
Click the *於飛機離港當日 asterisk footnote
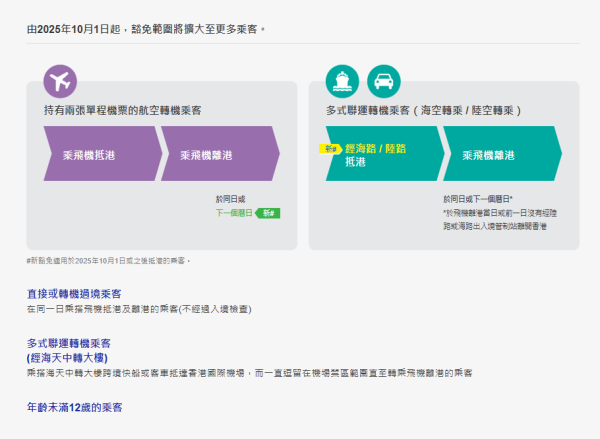[x=500, y=220]
